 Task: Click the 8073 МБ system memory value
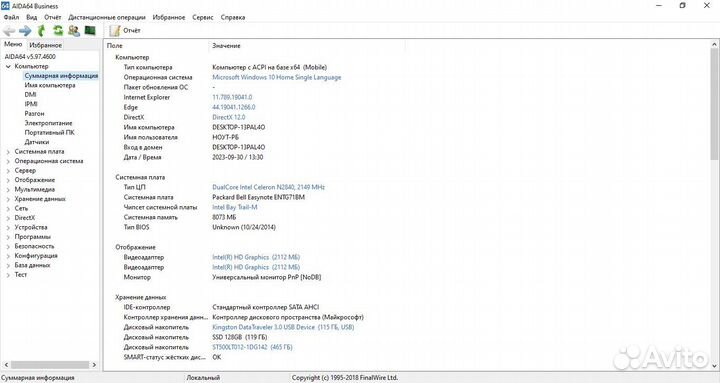tap(224, 217)
